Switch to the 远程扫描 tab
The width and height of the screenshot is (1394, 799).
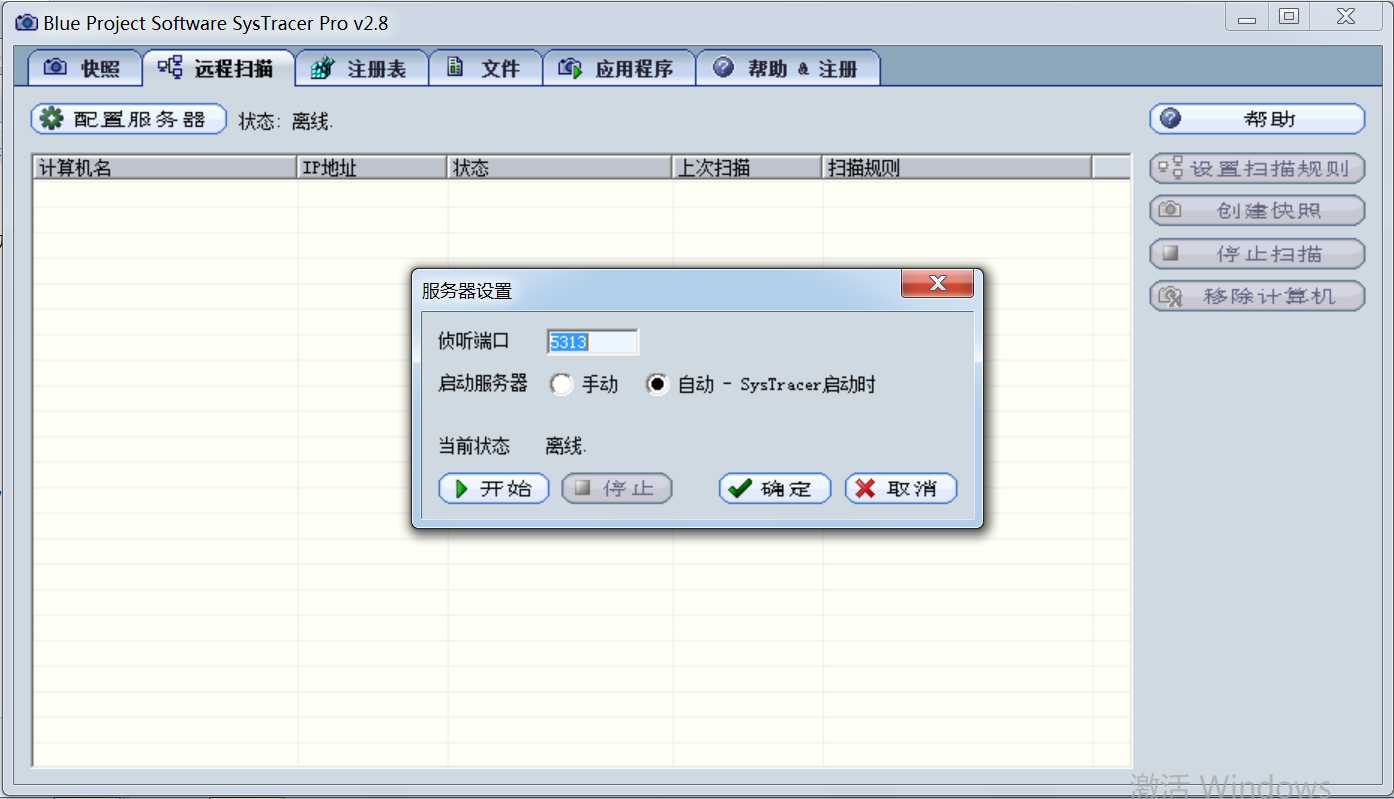(x=219, y=68)
